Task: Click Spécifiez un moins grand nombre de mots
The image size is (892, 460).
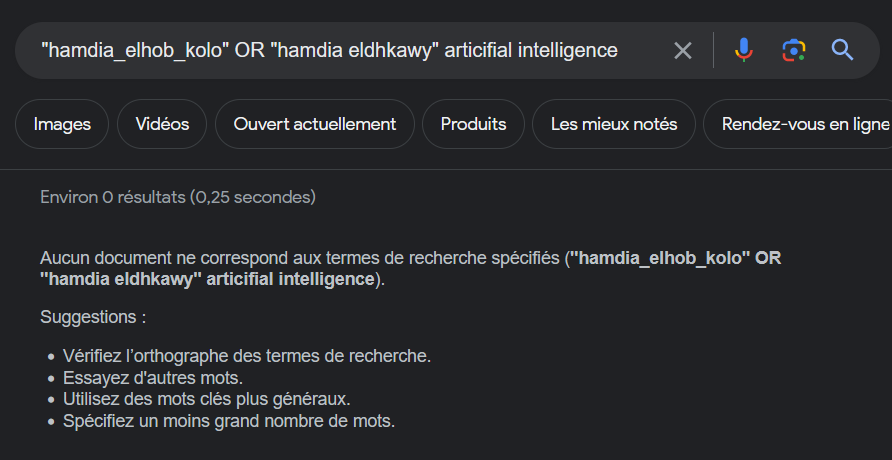Action: [228, 421]
